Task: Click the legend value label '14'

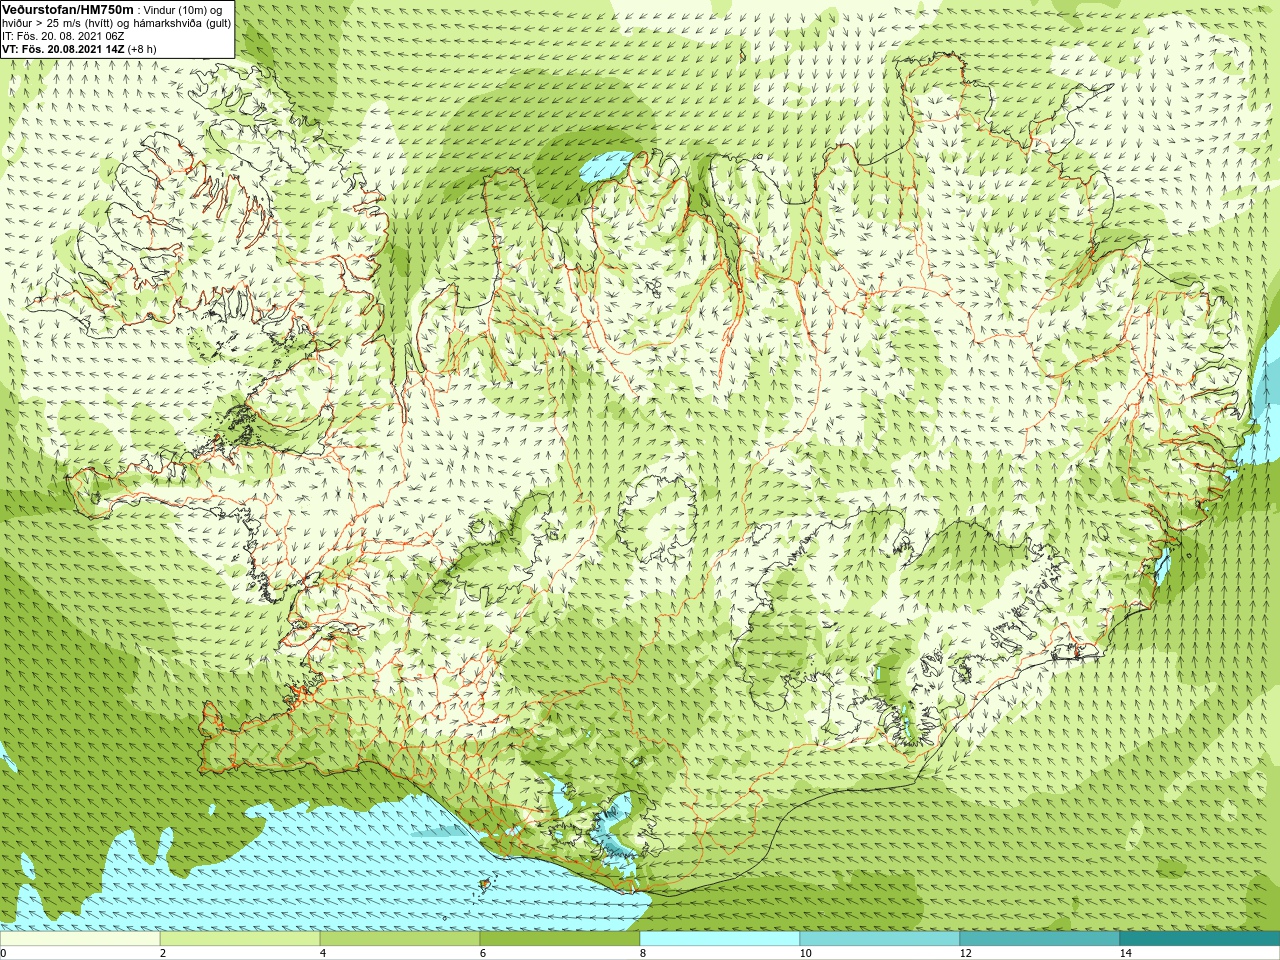Action: 1125,953
